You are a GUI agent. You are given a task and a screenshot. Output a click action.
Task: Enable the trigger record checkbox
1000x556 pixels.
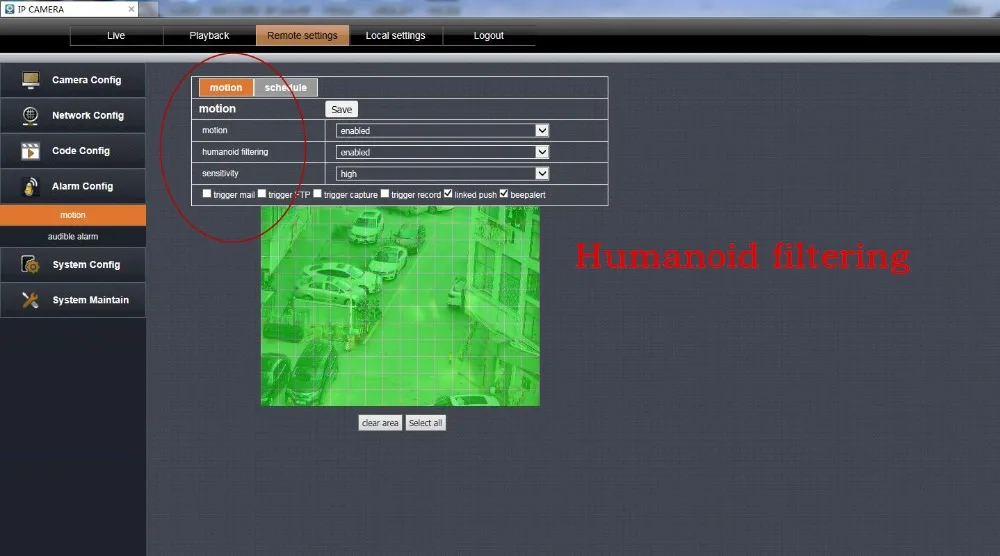pyautogui.click(x=385, y=194)
